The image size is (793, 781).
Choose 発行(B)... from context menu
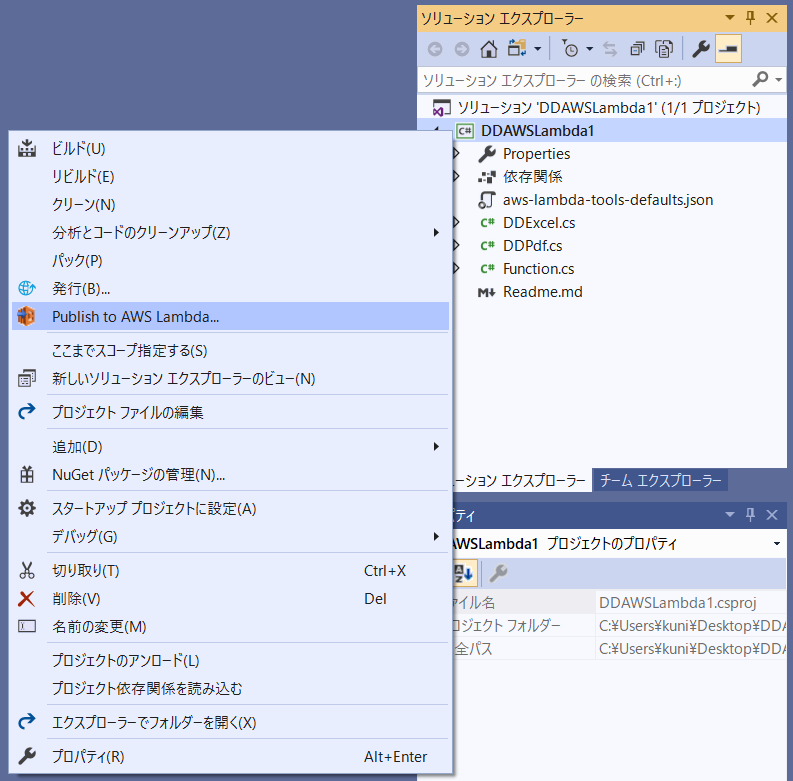[230, 288]
